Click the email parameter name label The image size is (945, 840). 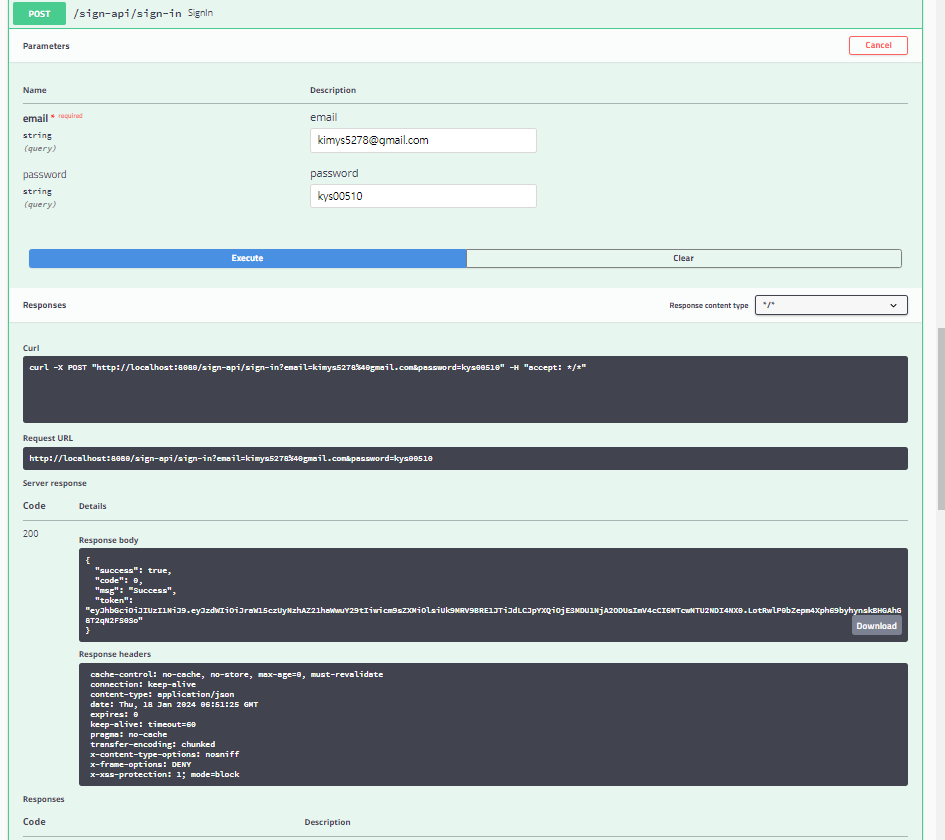point(36,118)
